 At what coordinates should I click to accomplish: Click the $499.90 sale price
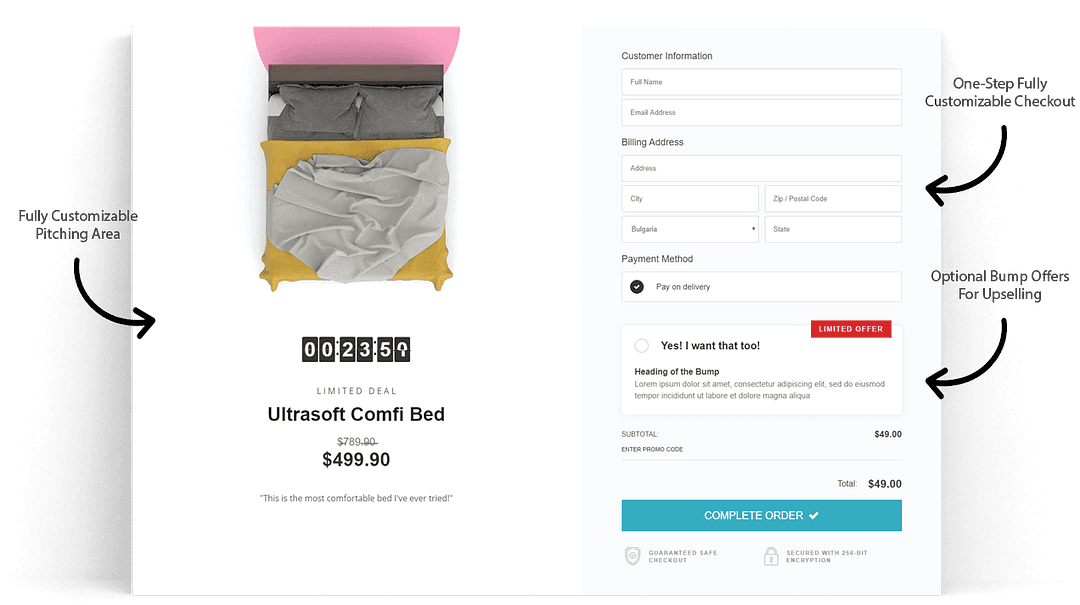click(356, 460)
